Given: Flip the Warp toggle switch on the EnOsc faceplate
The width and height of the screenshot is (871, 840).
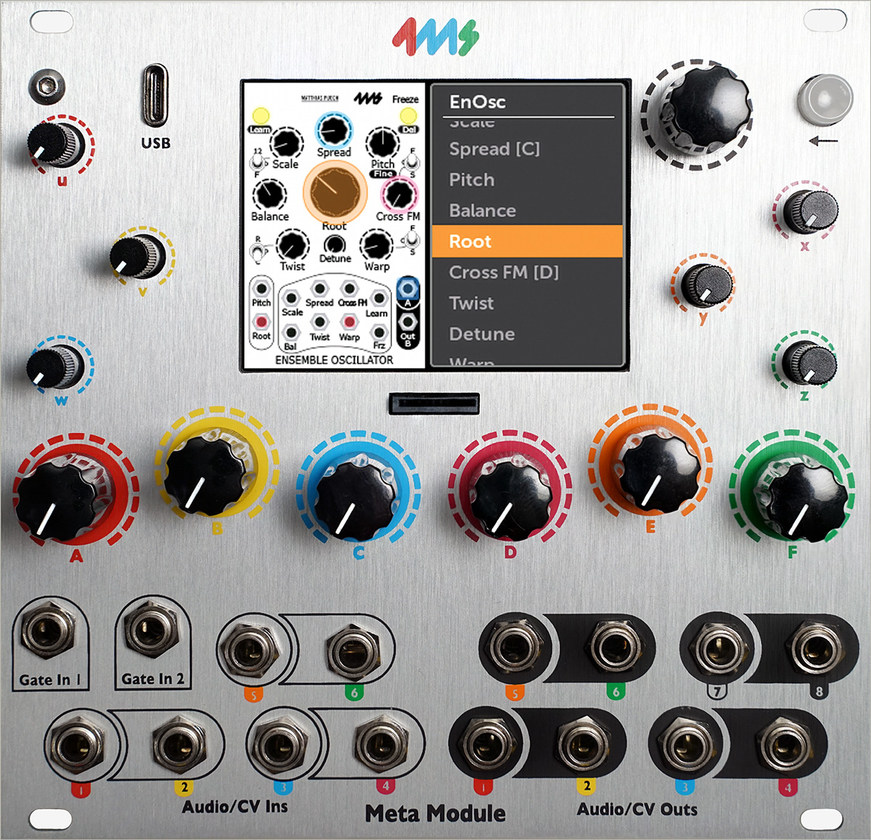Looking at the screenshot, I should (x=409, y=242).
